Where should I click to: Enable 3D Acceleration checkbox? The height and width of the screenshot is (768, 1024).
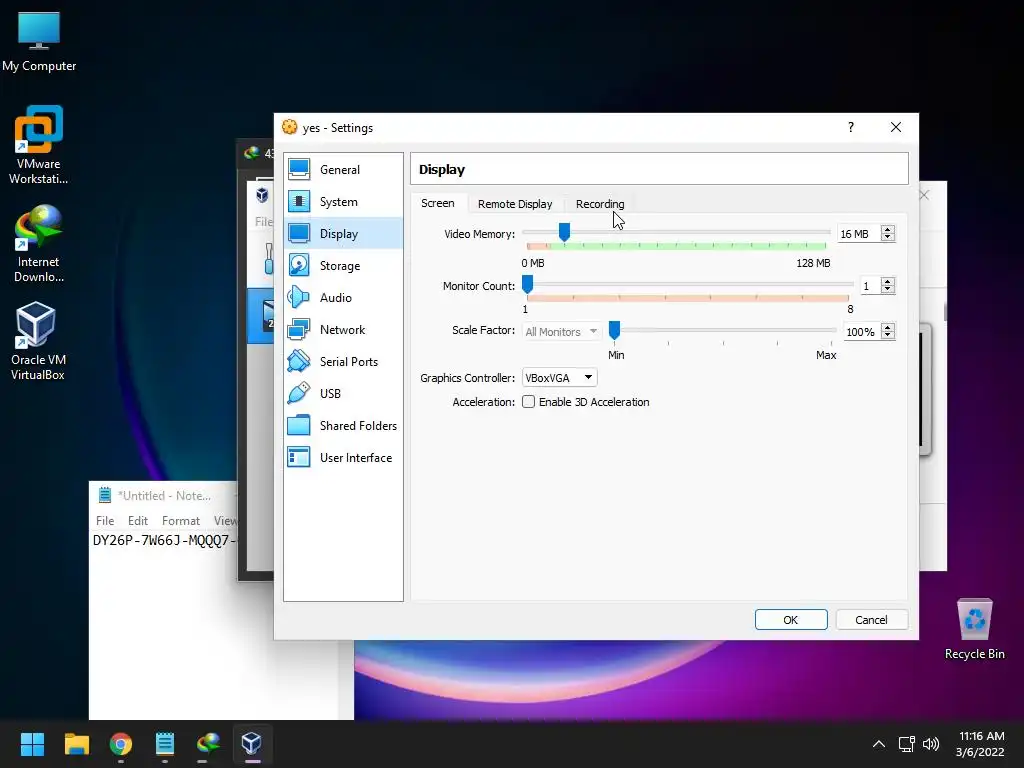coord(528,402)
